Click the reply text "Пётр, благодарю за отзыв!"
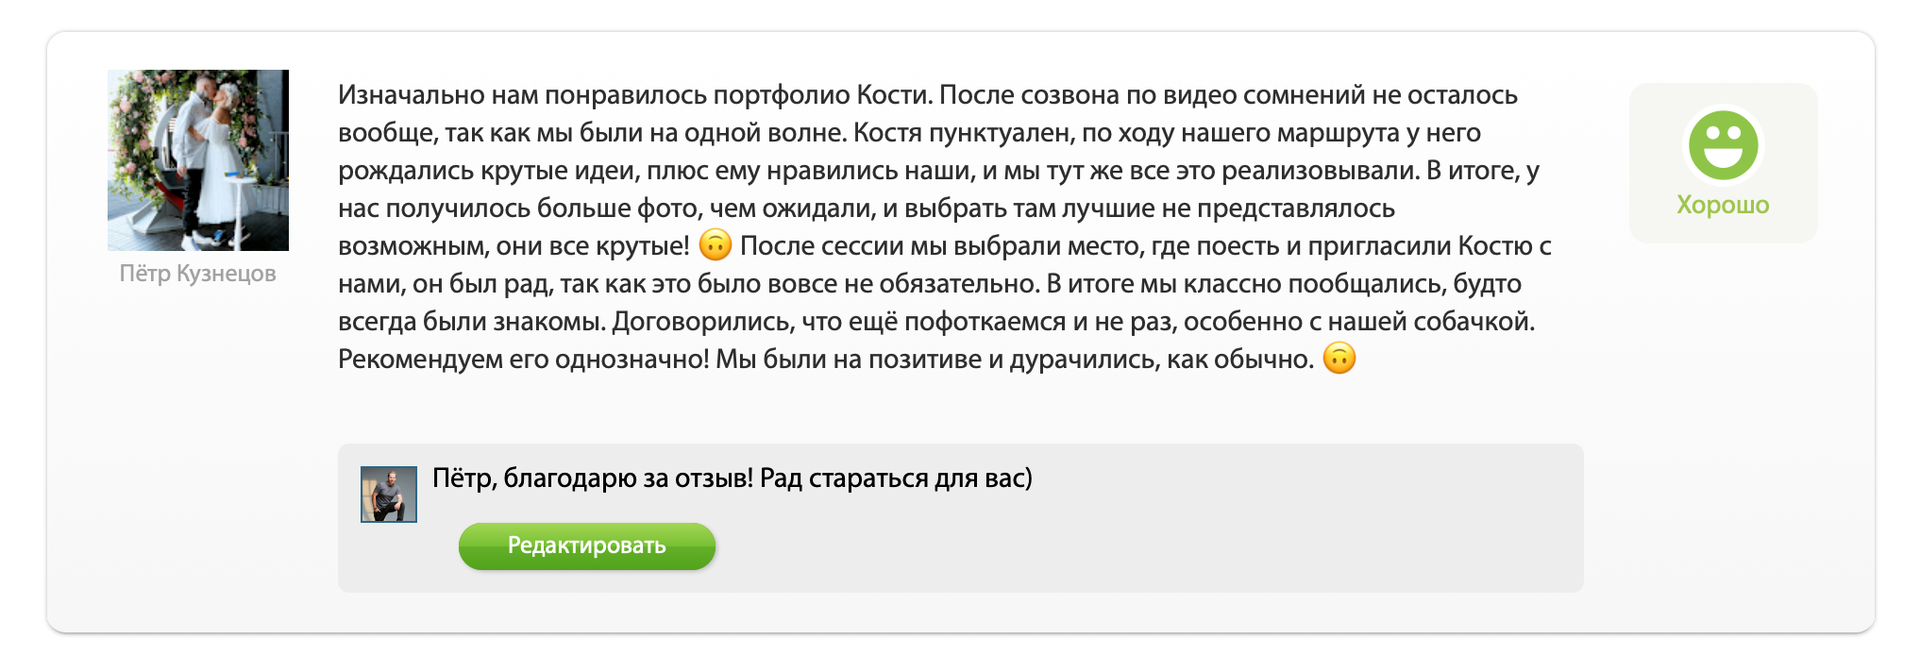The width and height of the screenshot is (1920, 670). [592, 478]
